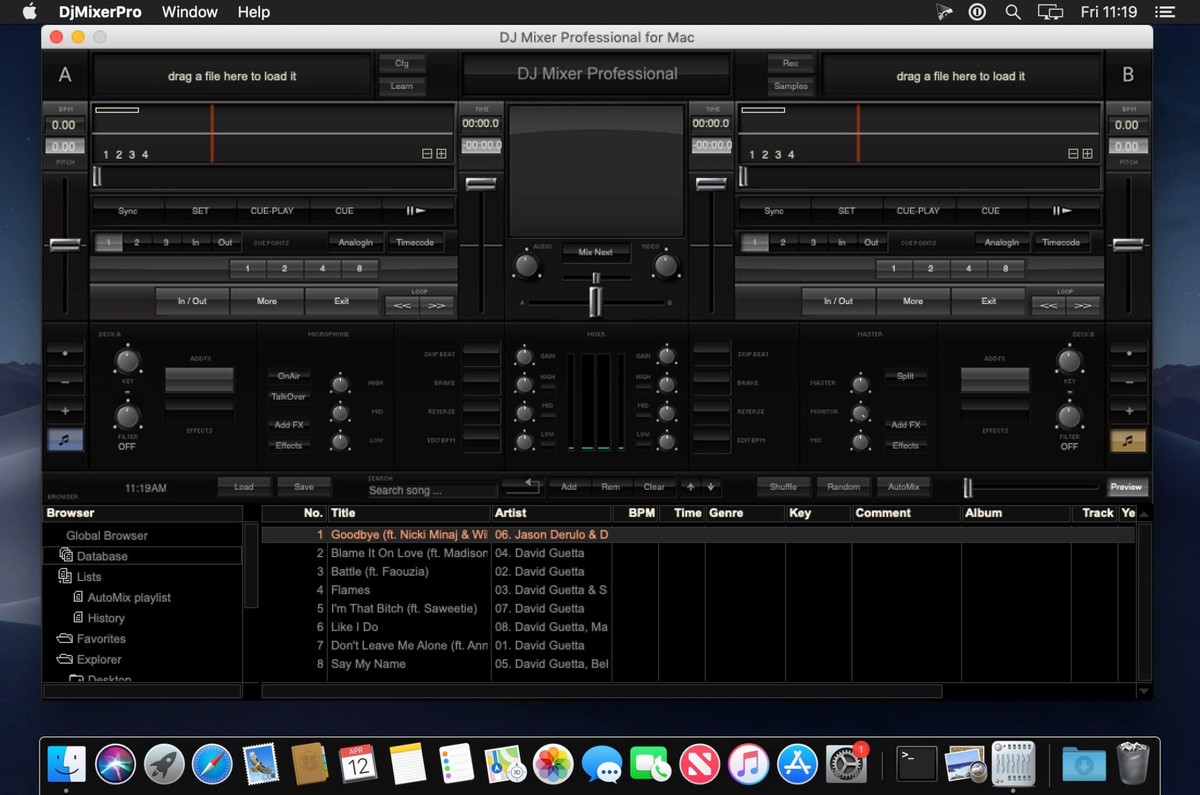Viewport: 1200px width, 795px height.
Task: Zoom in deck B waveform (plus box icon)
Action: pyautogui.click(x=1087, y=154)
